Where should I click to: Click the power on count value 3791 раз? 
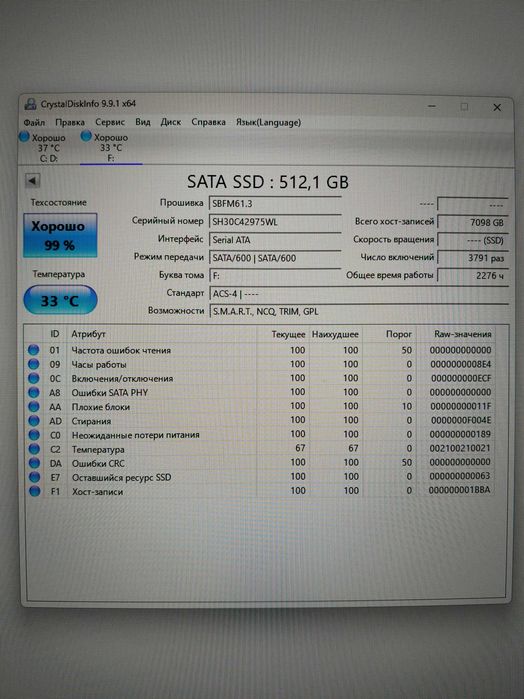(x=472, y=258)
